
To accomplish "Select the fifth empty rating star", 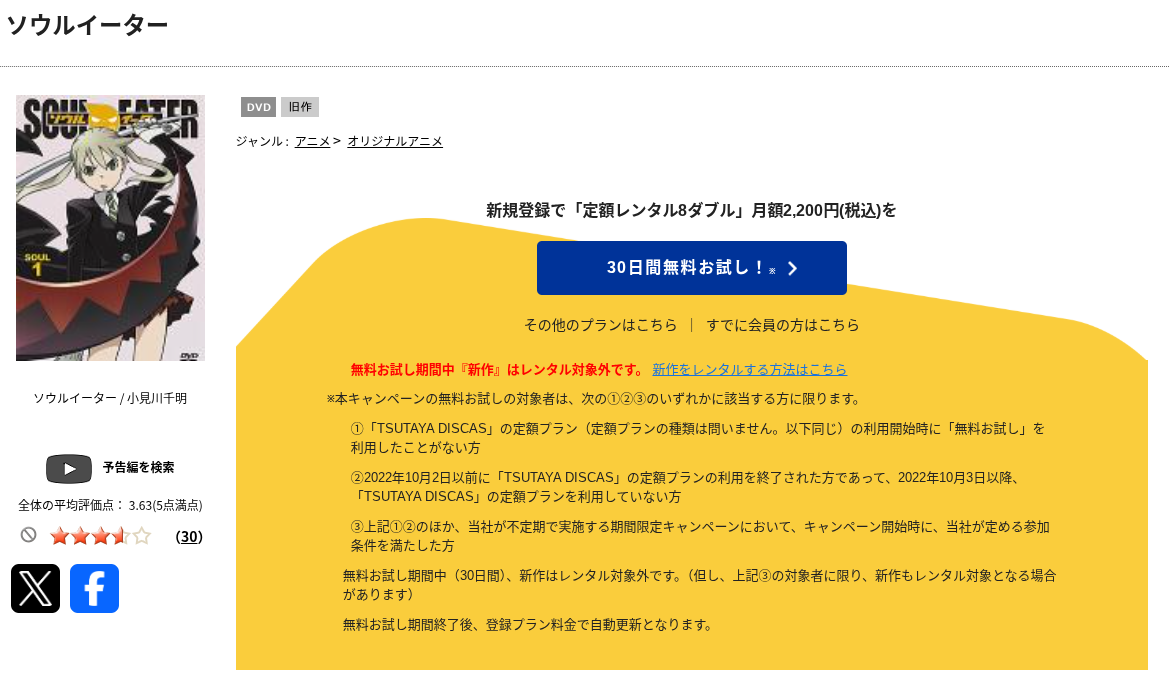I will pos(142,536).
